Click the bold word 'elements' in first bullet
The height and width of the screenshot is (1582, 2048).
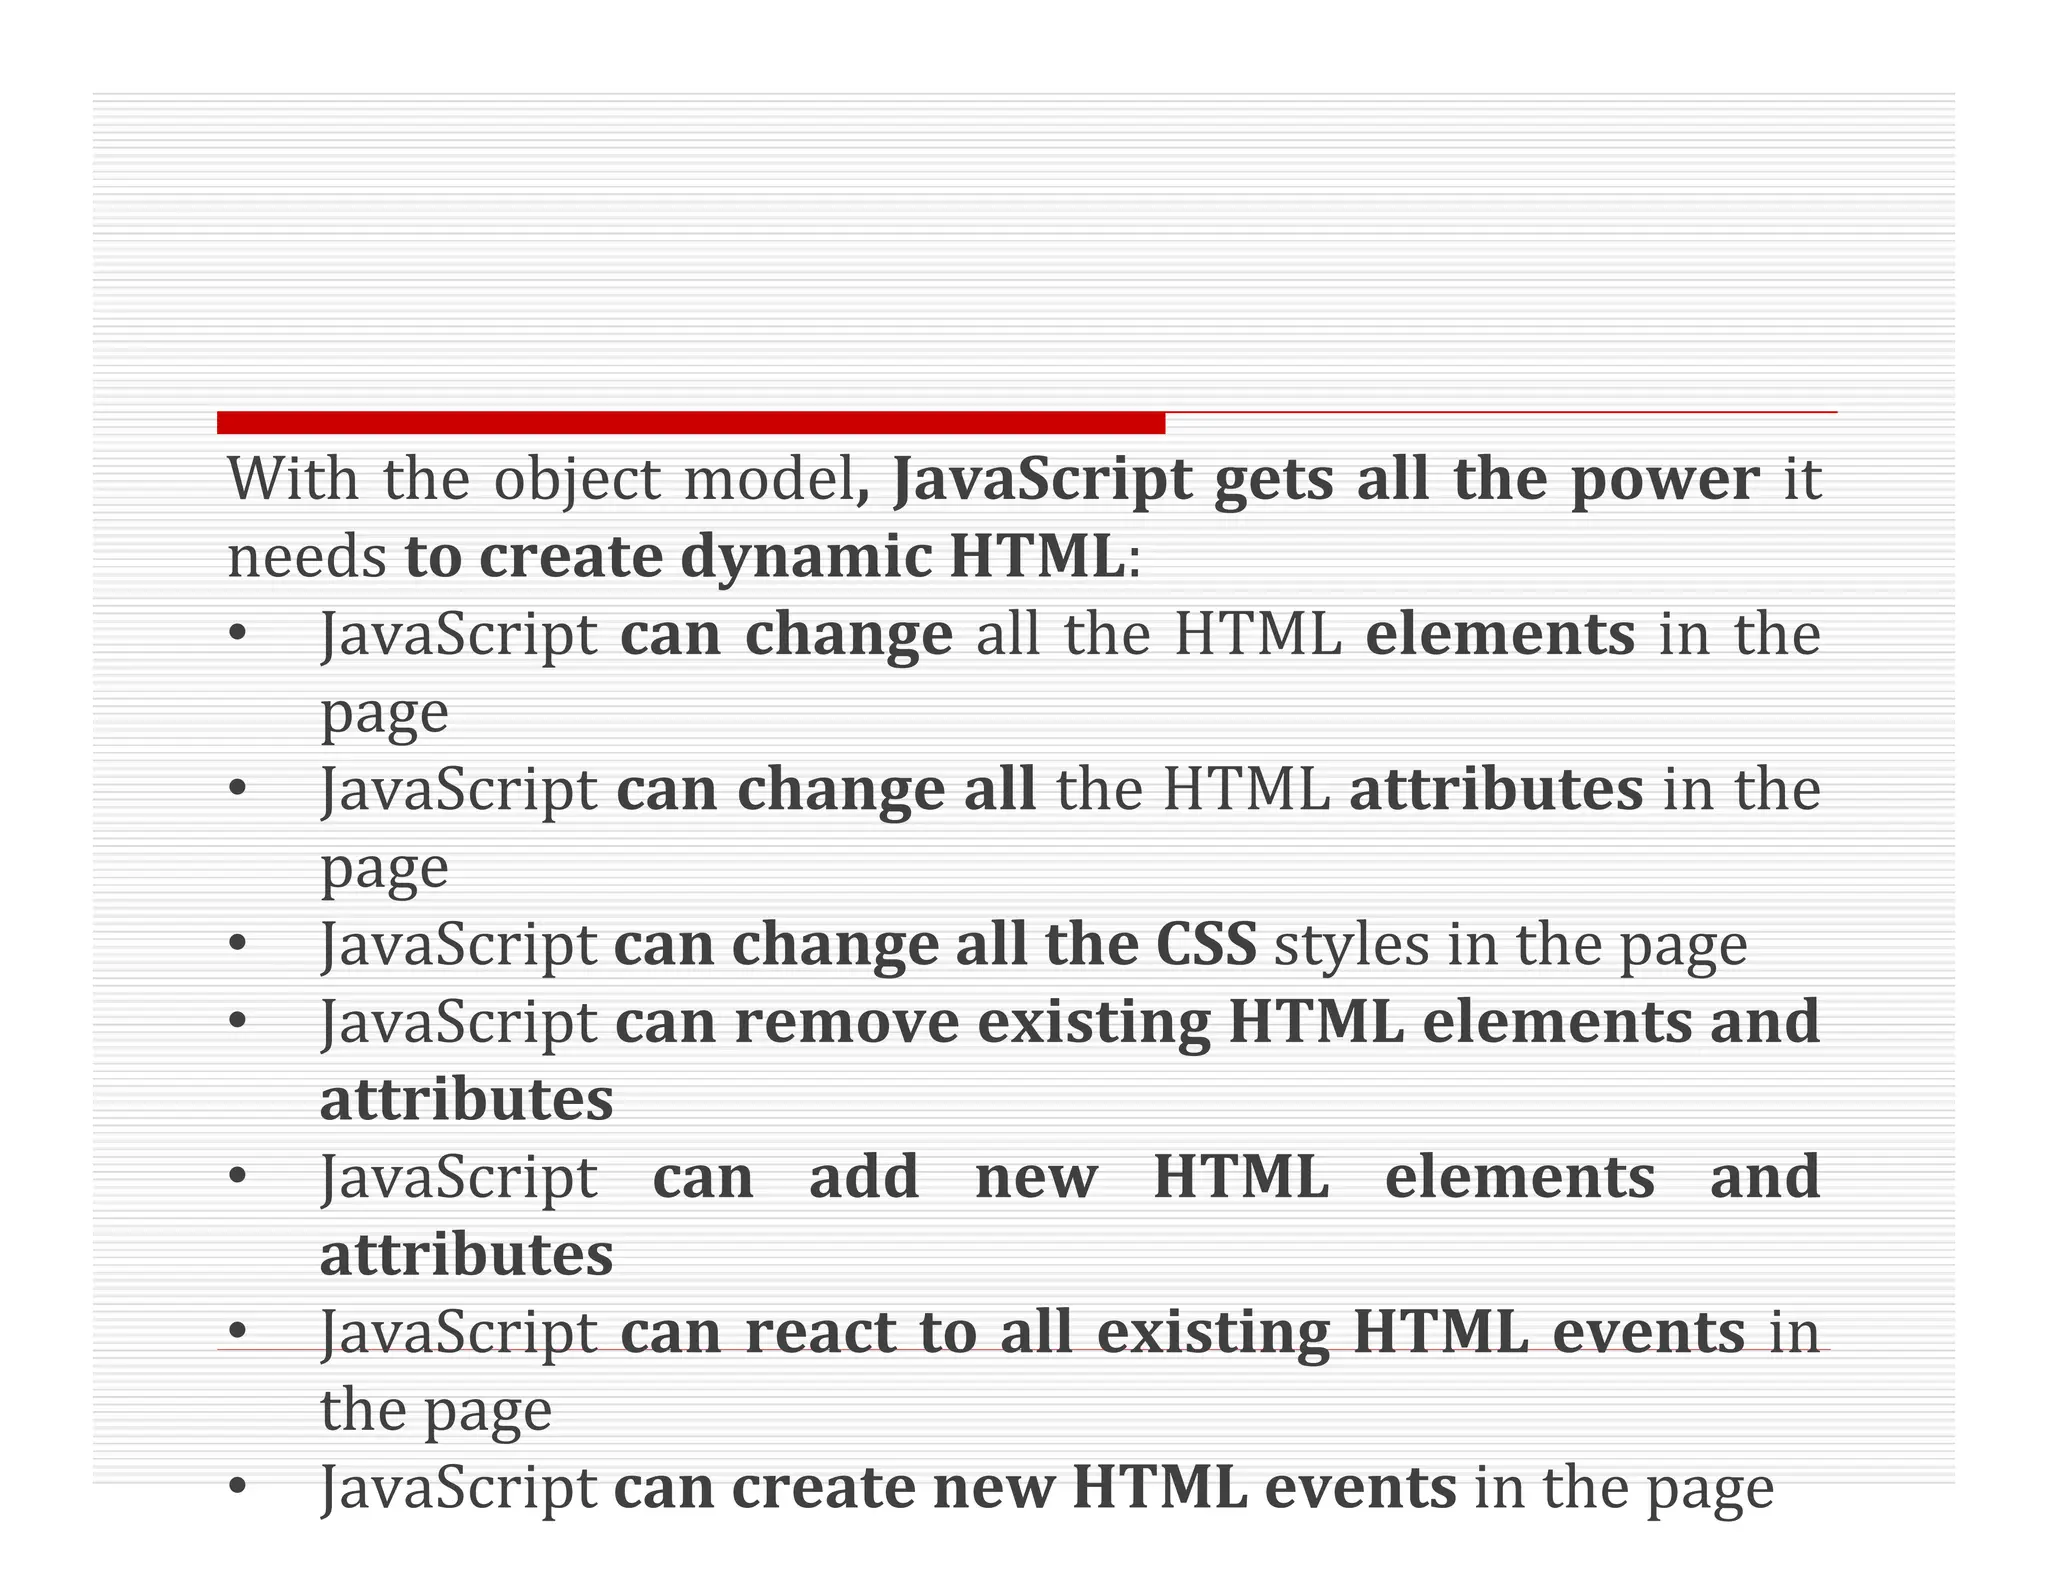click(1499, 634)
